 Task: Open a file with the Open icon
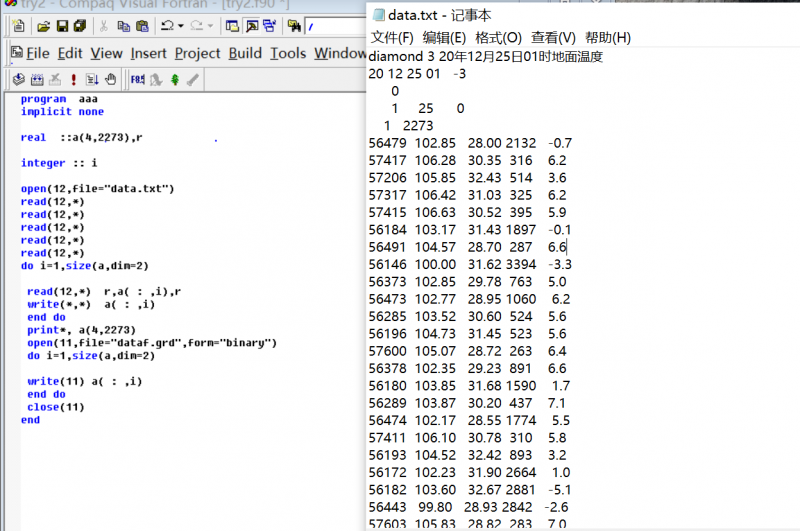41,26
